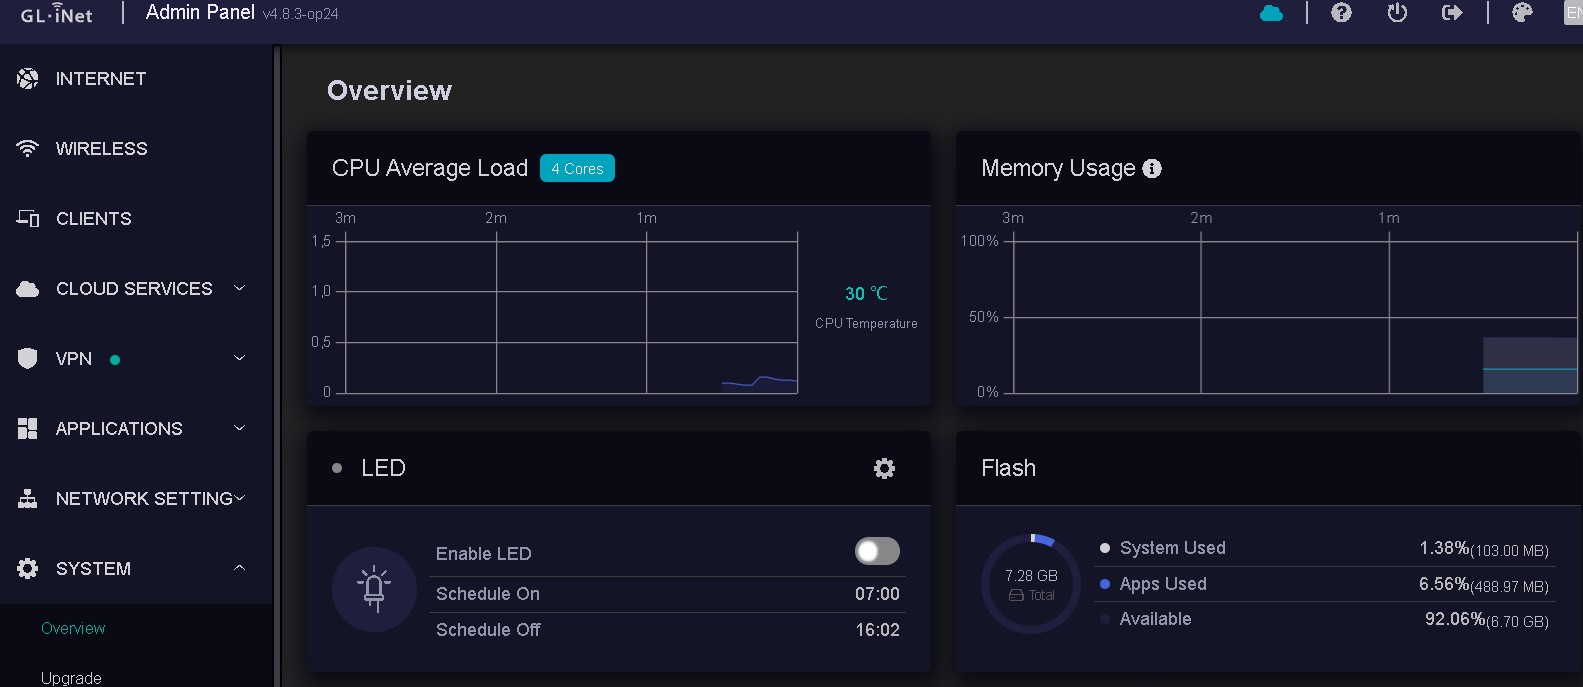Collapse the System menu chevron

point(239,568)
